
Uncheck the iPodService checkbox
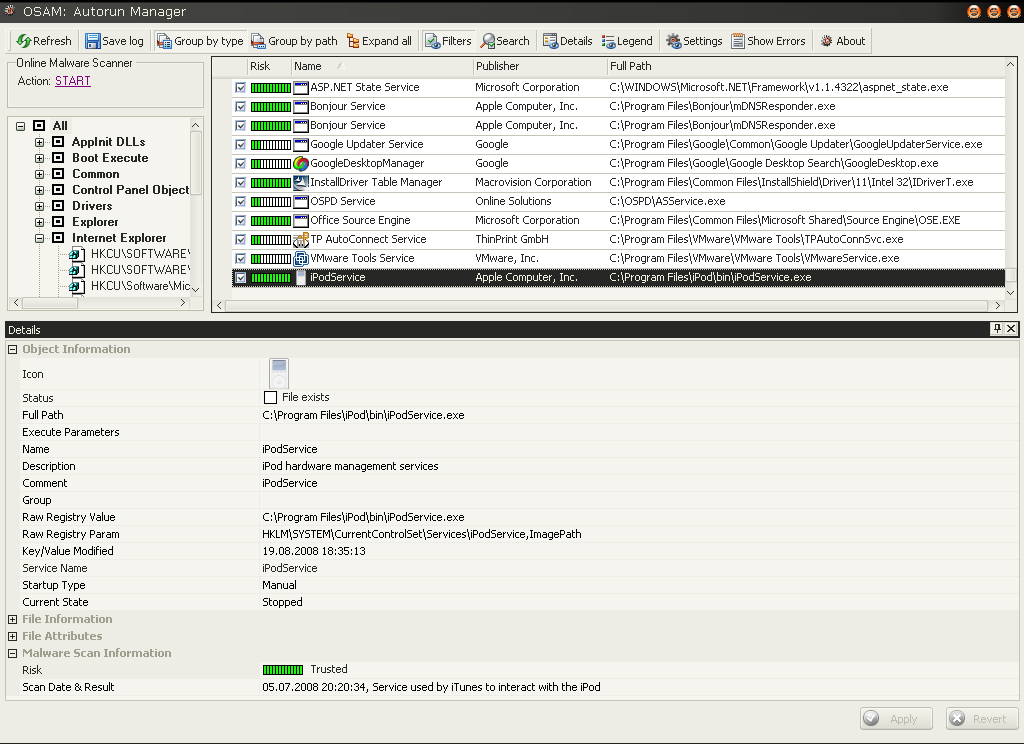pyautogui.click(x=240, y=278)
